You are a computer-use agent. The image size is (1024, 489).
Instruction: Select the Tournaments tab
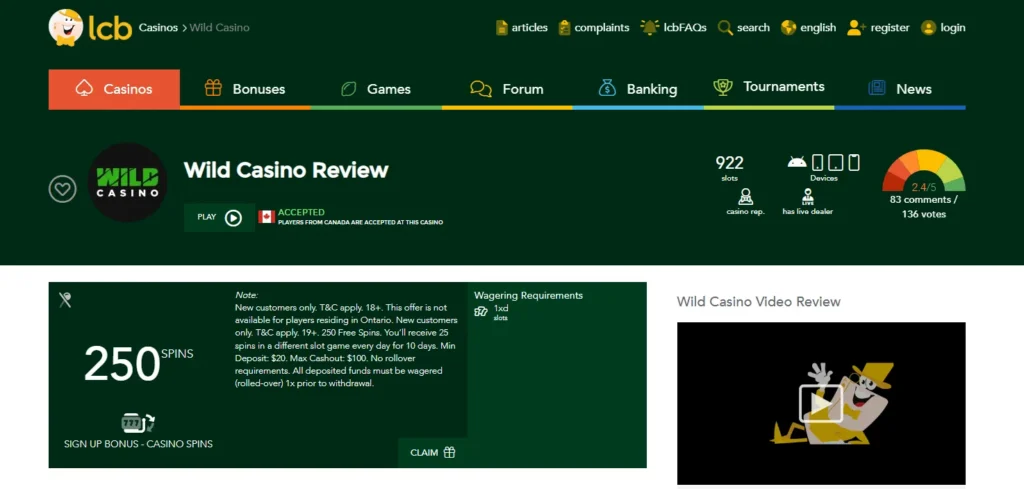click(769, 89)
